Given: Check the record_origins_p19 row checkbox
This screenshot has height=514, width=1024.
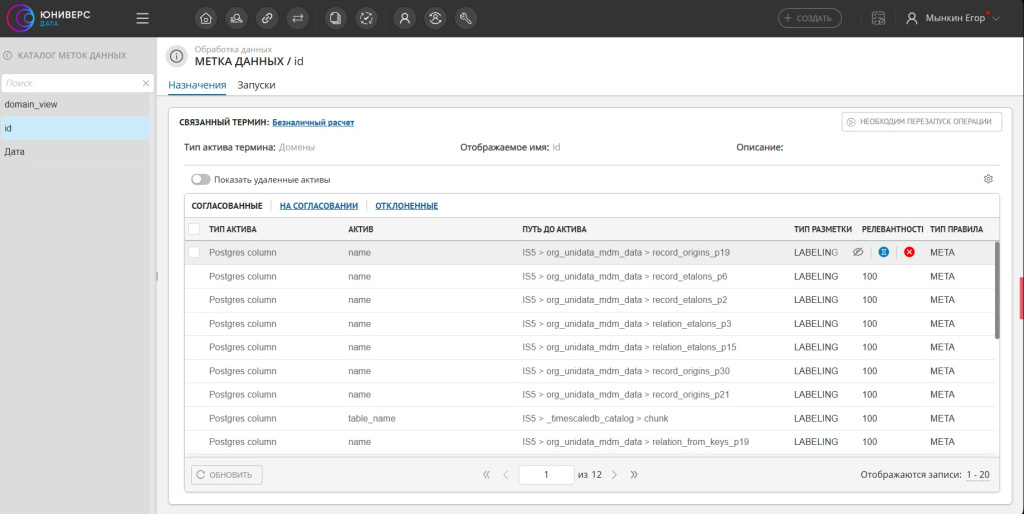Looking at the screenshot, I should [194, 252].
